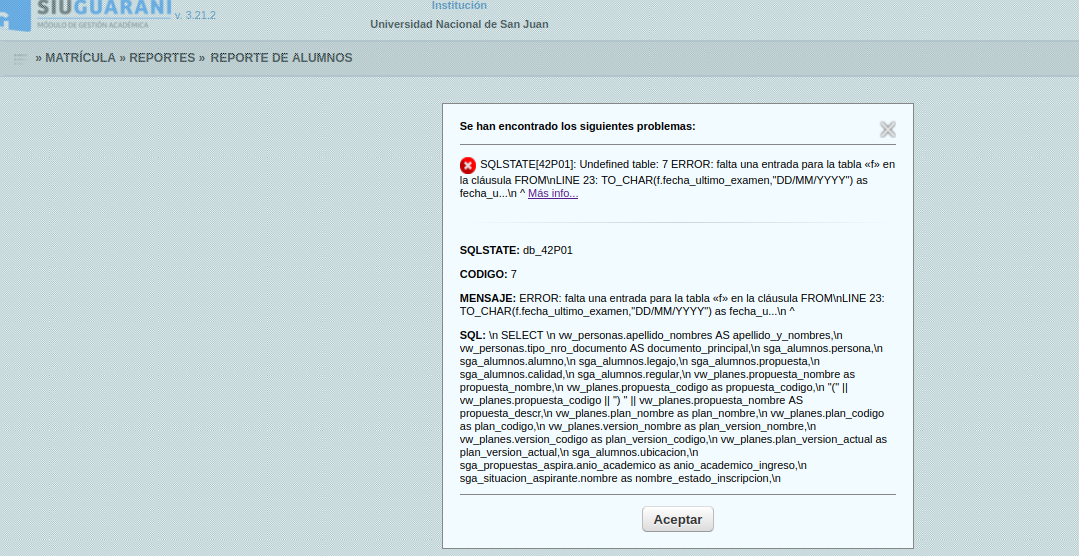The width and height of the screenshot is (1079, 556).
Task: Click the 'SQLSTATE:' label showing db_42P01
Action: pos(490,250)
